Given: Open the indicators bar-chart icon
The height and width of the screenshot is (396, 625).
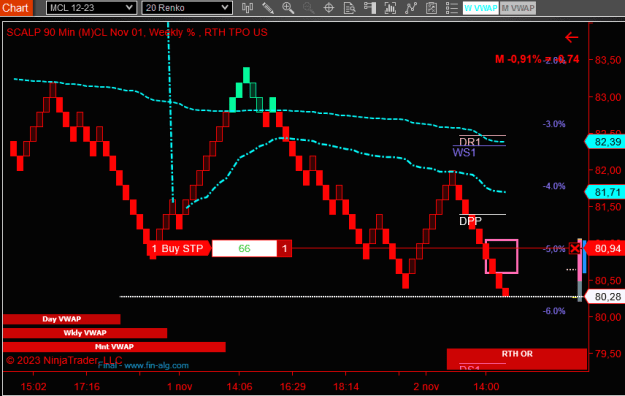Looking at the screenshot, I should click(390, 8).
